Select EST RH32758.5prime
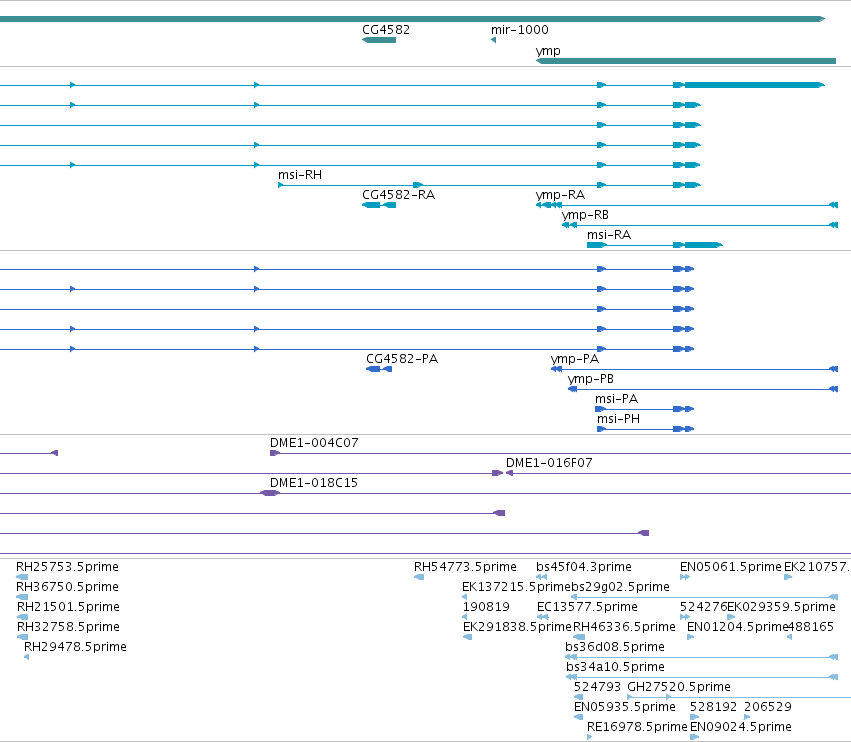The height and width of the screenshot is (742, 851). click(68, 627)
